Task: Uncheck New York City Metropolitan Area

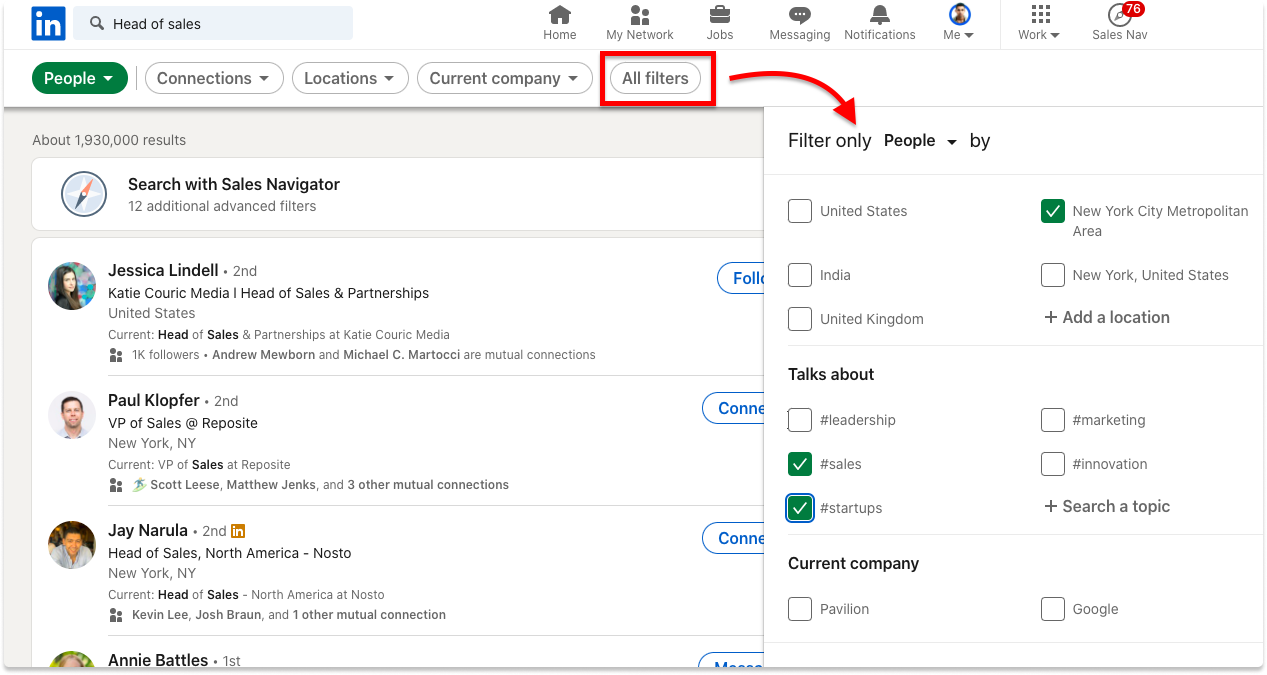Action: (x=1052, y=211)
